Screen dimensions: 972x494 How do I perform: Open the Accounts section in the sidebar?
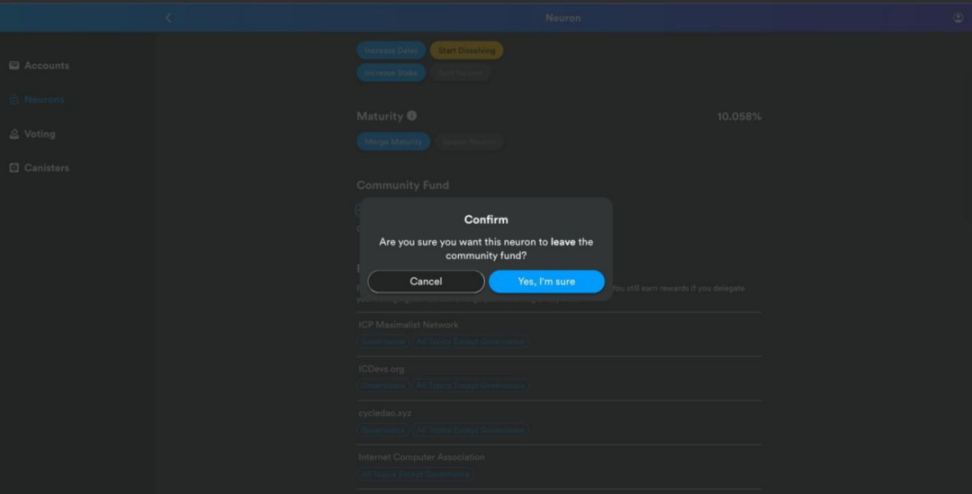[39, 65]
